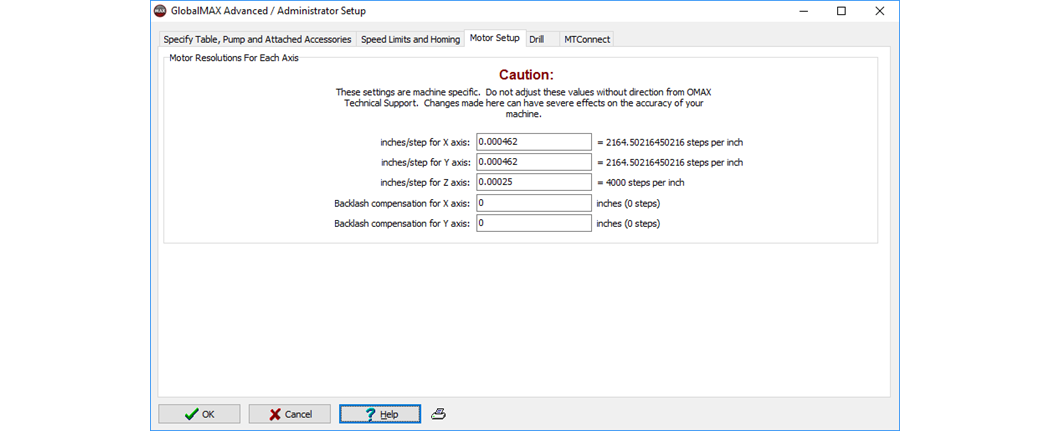Screen dimensions: 1050x431
Task: Click the red Caution heading
Action: pos(526,75)
